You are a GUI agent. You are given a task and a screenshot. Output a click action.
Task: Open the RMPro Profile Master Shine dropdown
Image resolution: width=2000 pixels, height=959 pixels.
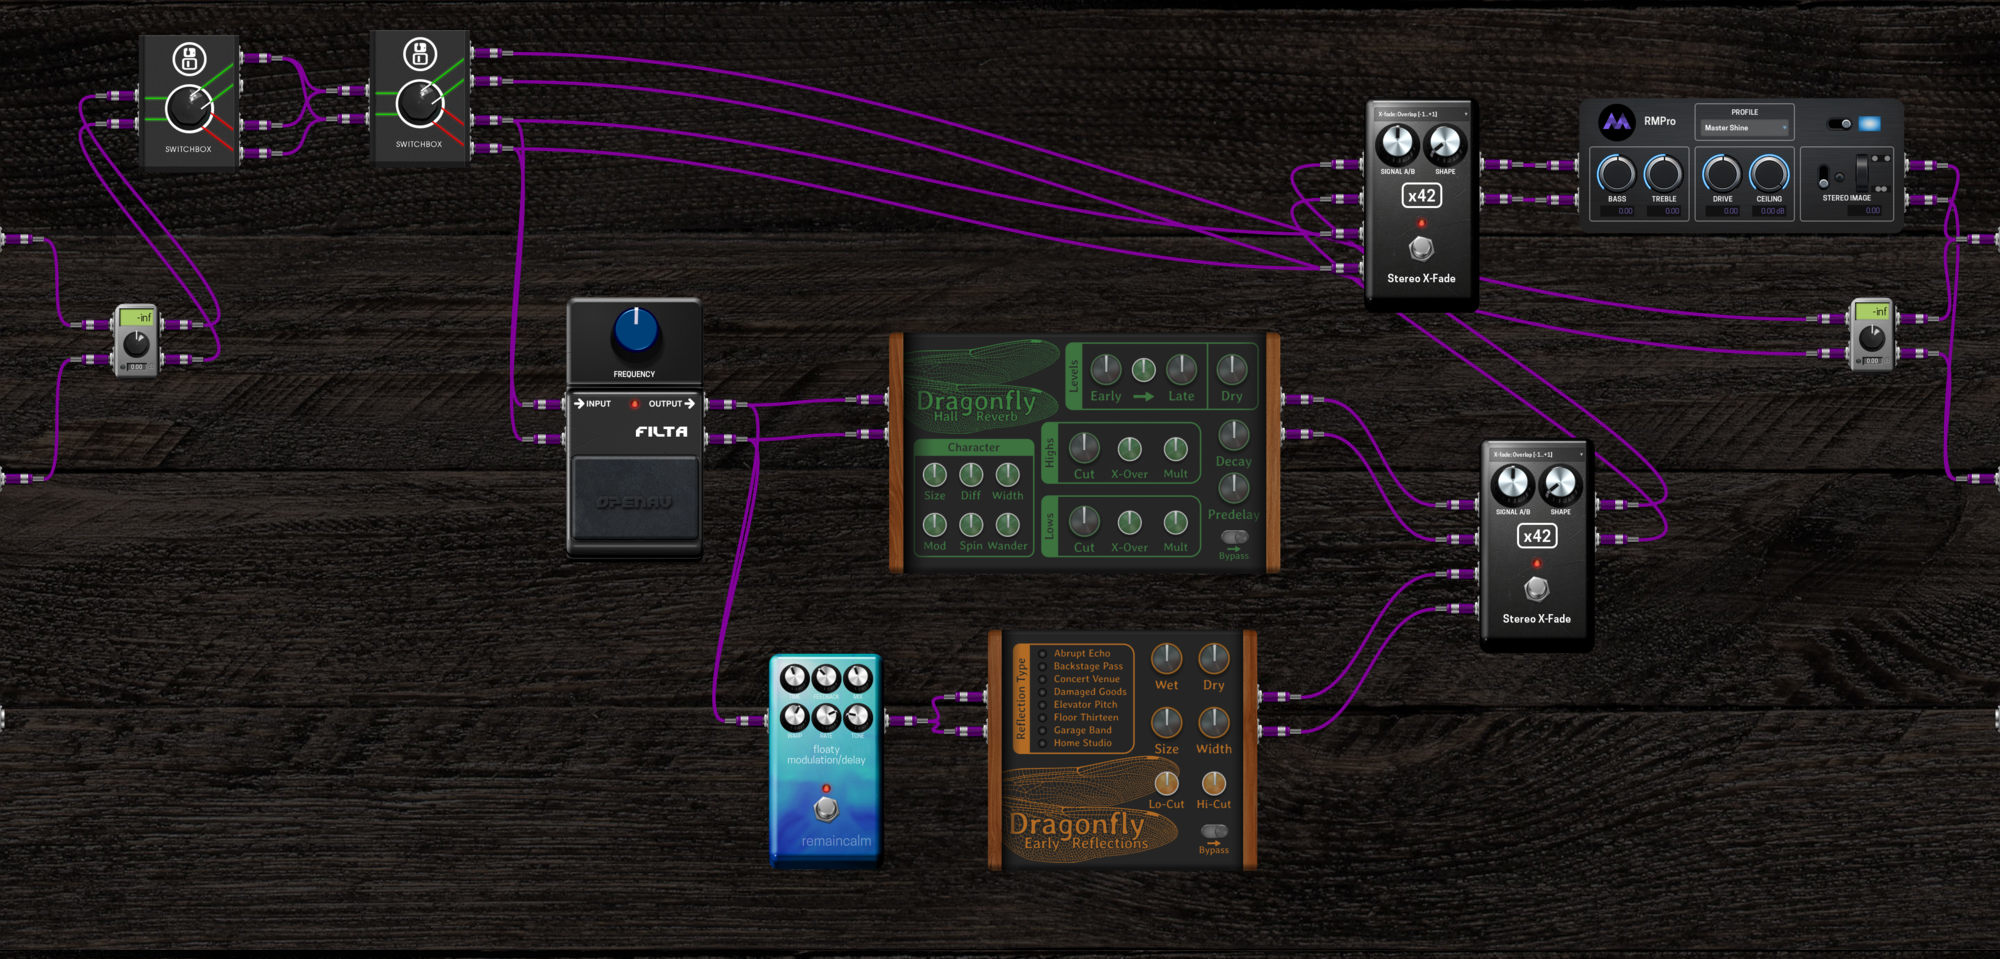pyautogui.click(x=1745, y=128)
